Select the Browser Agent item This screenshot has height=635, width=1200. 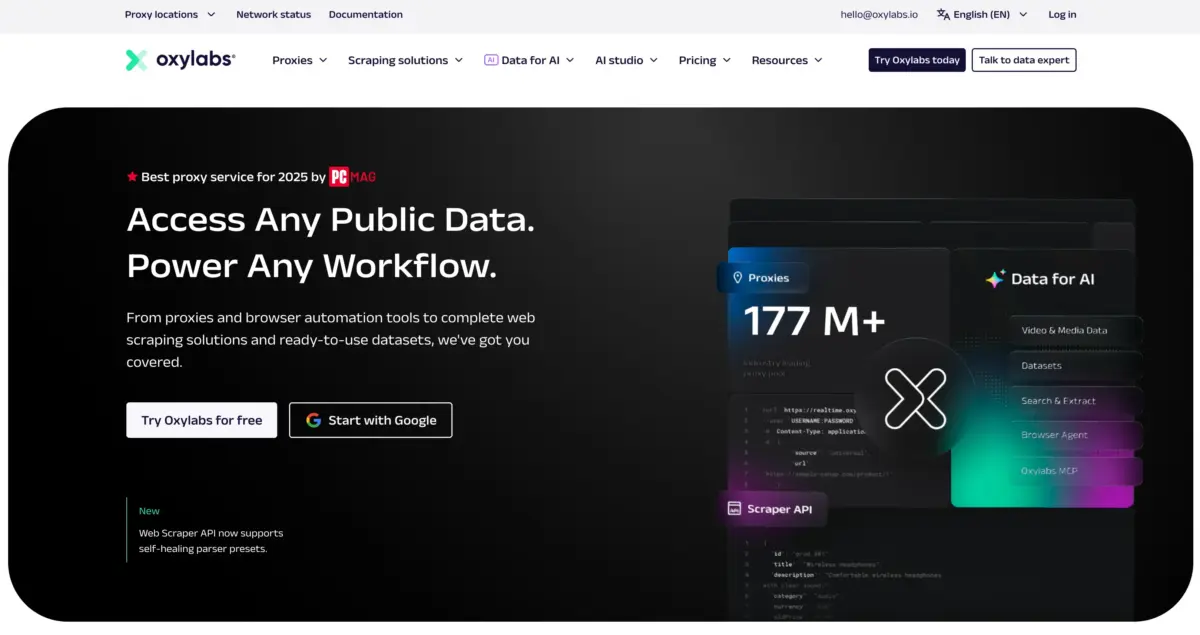[x=1075, y=435]
